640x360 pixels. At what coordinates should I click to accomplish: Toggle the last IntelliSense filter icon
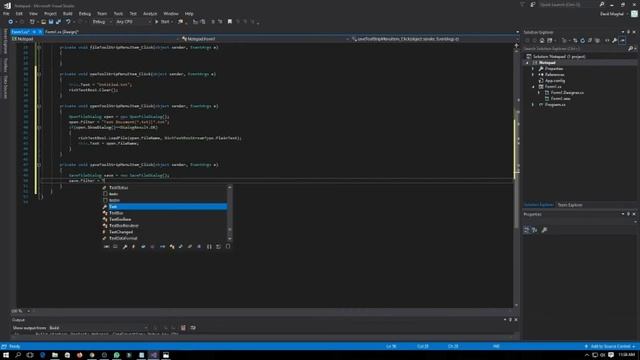(x=228, y=247)
